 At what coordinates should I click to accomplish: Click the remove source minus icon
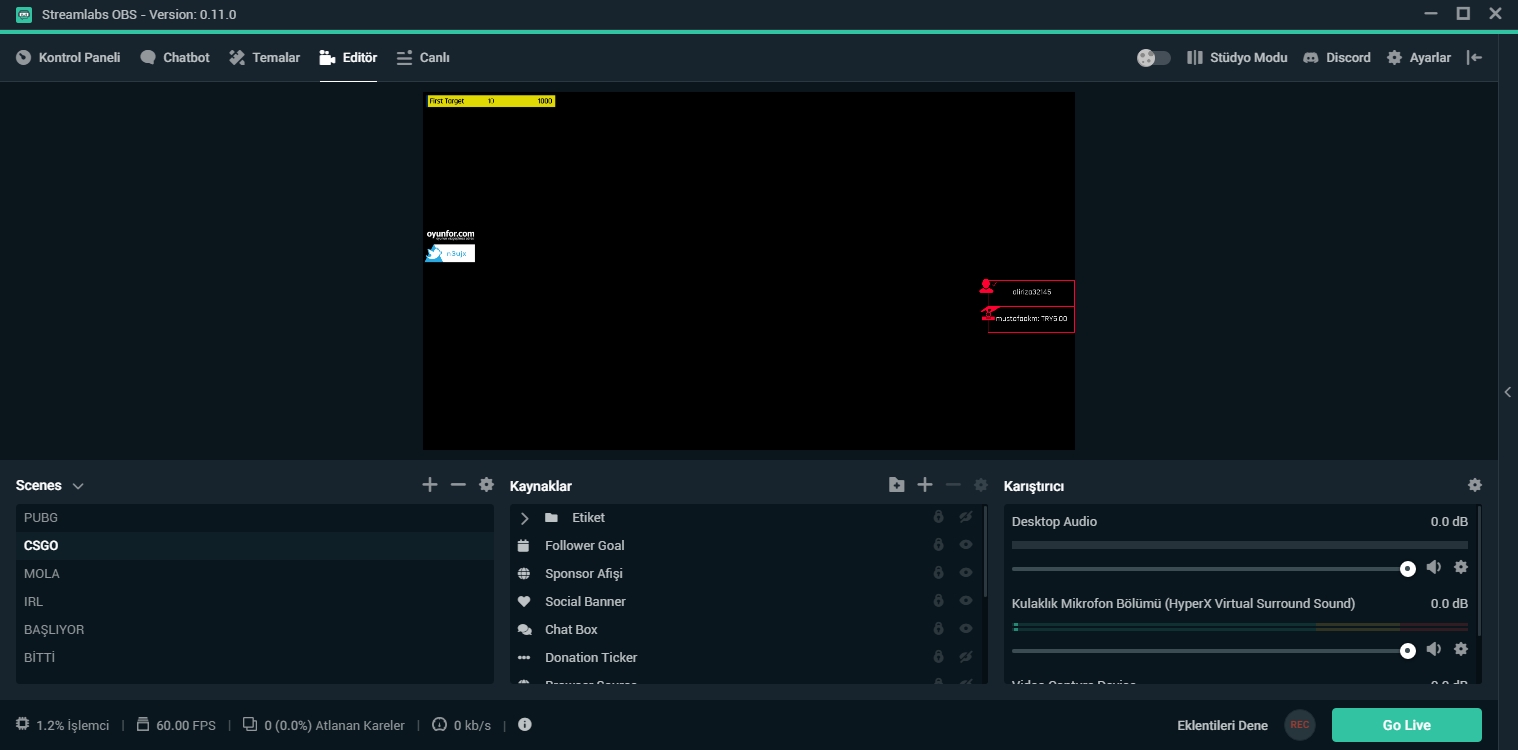953,485
